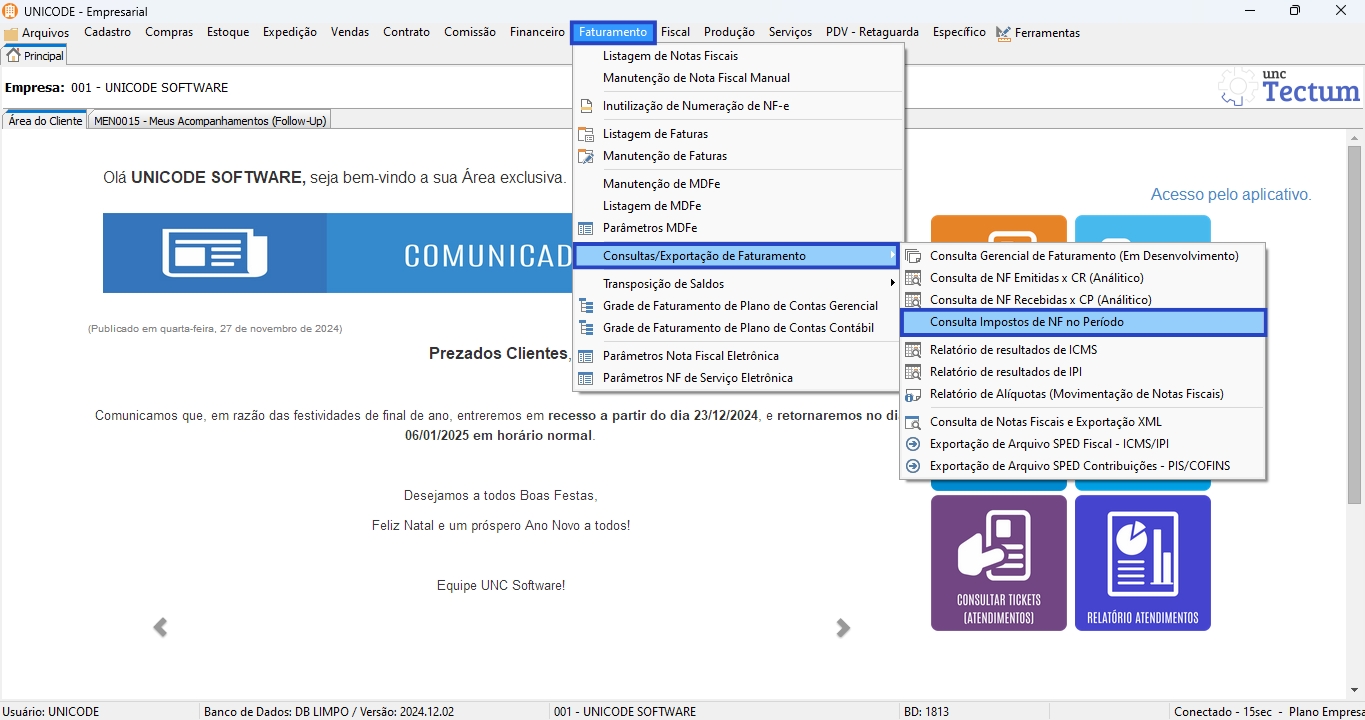
Task: Go to the previous announcement slide arrow
Action: click(160, 627)
